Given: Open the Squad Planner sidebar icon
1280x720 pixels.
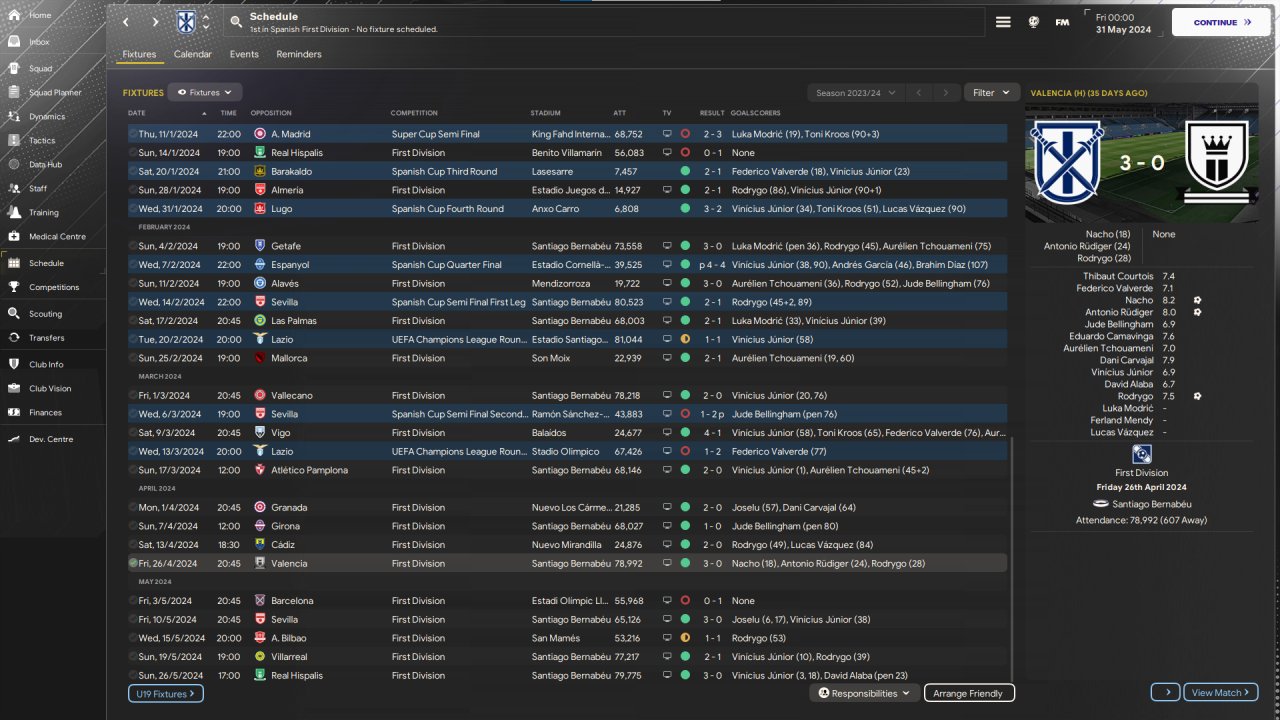Looking at the screenshot, I should pos(14,92).
